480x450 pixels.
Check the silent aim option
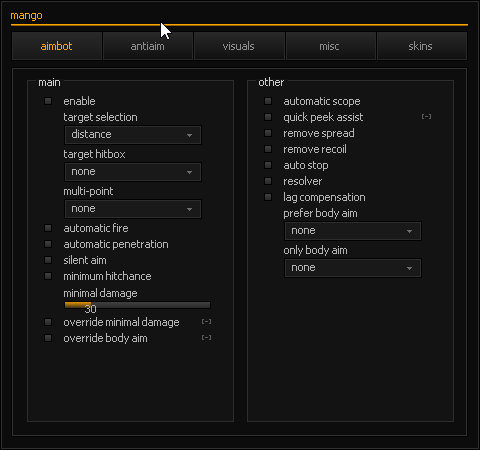click(48, 260)
